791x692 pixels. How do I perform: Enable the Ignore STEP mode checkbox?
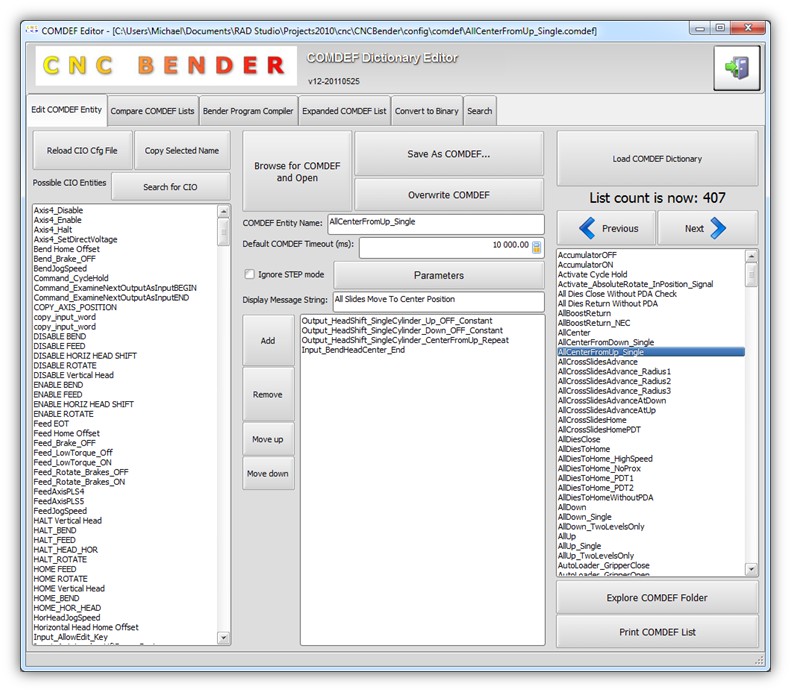pyautogui.click(x=250, y=274)
